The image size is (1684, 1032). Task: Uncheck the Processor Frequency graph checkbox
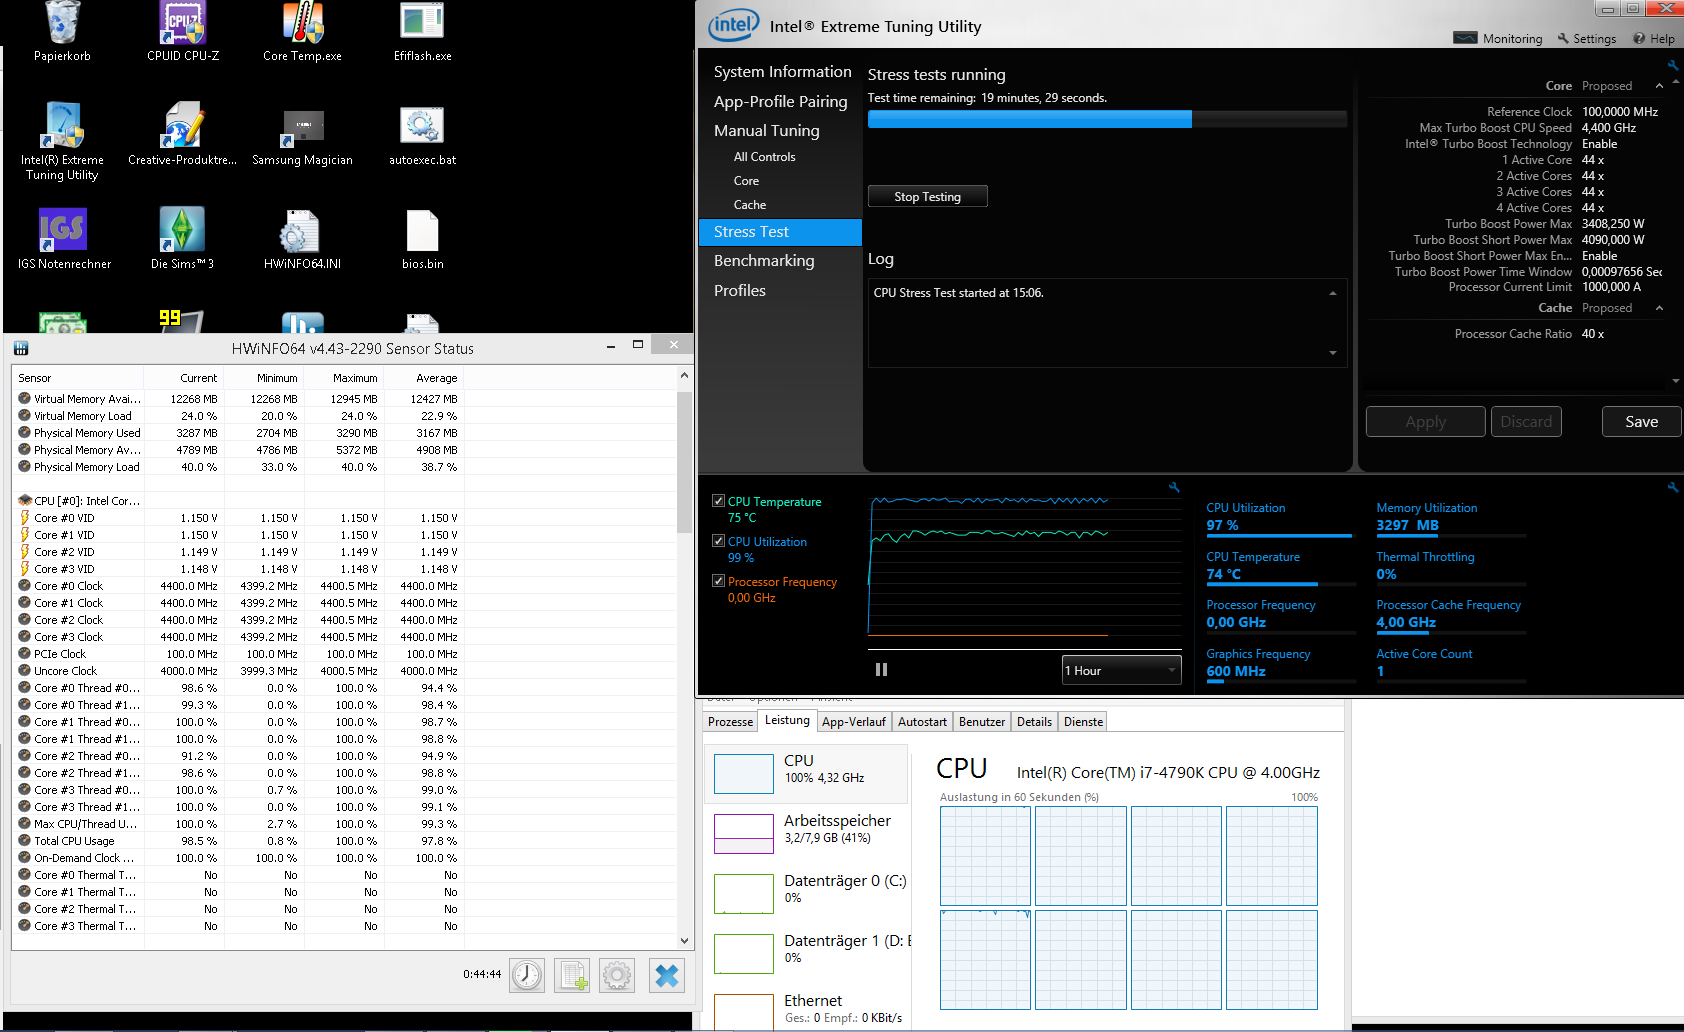tap(718, 581)
